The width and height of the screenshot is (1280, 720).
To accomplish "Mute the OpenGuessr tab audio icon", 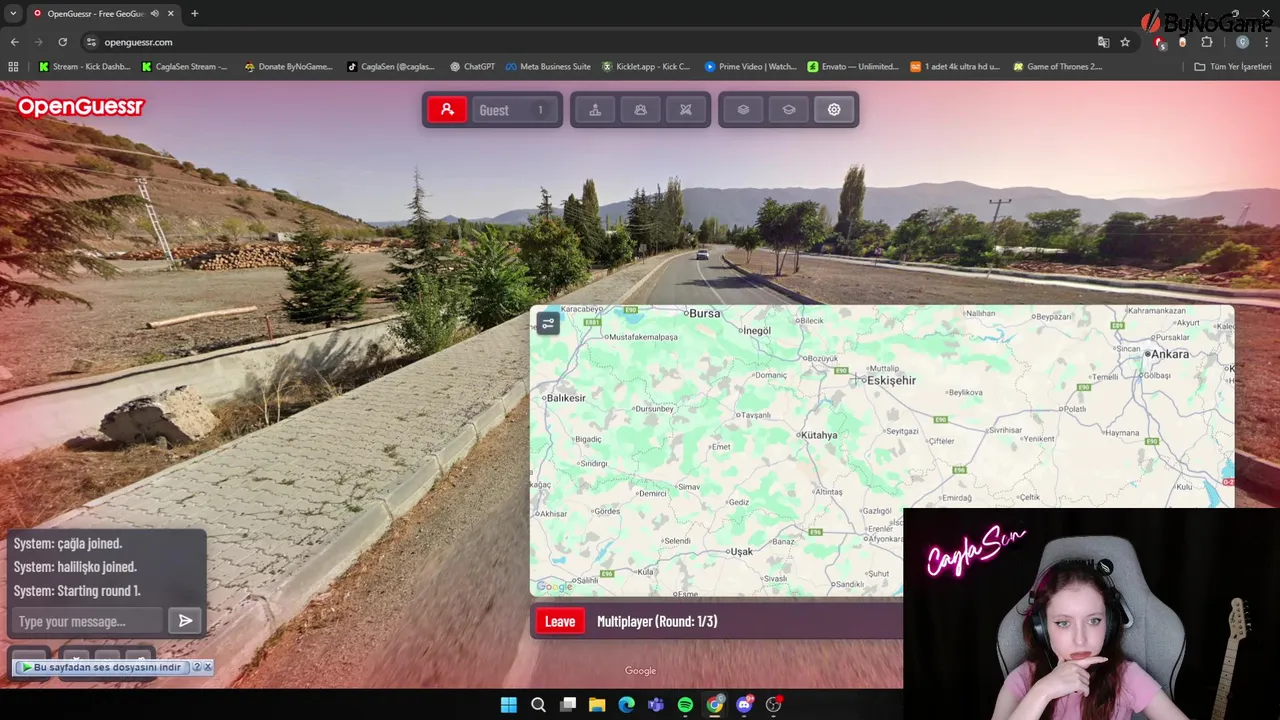I will (154, 13).
